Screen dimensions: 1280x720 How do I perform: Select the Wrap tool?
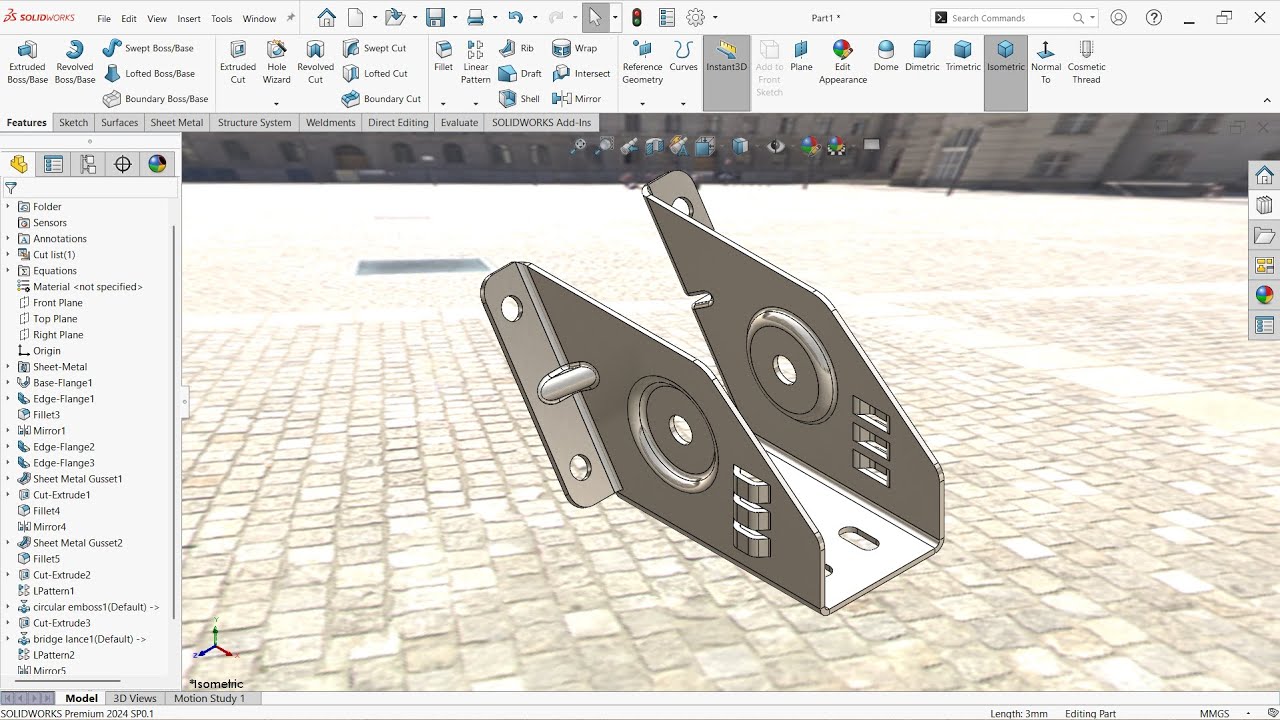[575, 48]
